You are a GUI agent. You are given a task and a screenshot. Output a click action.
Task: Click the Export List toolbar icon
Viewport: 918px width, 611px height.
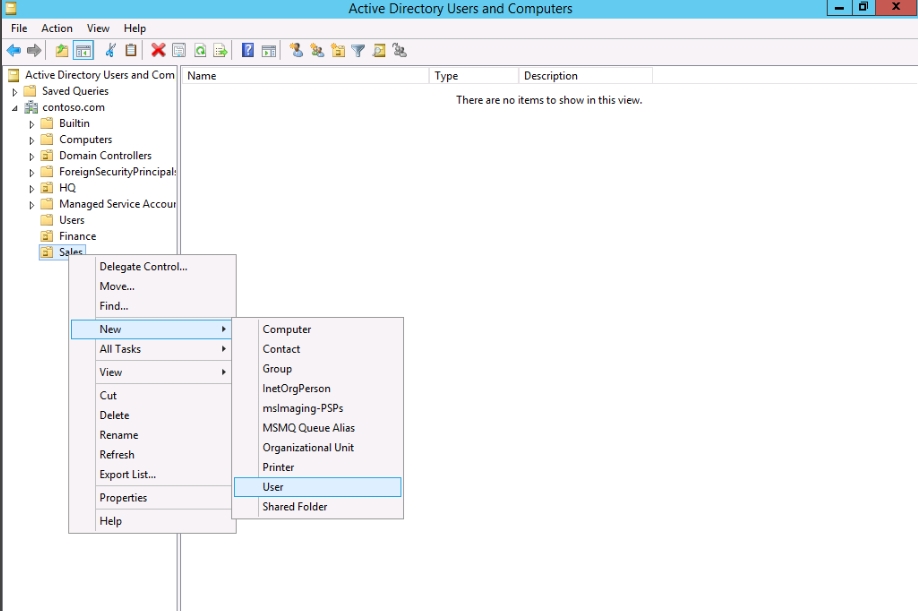point(221,51)
